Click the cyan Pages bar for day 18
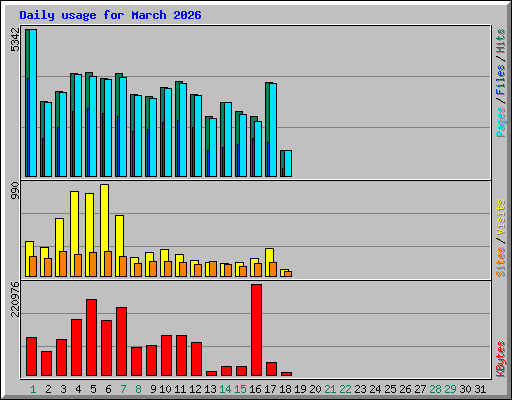The width and height of the screenshot is (512, 400). point(288,163)
